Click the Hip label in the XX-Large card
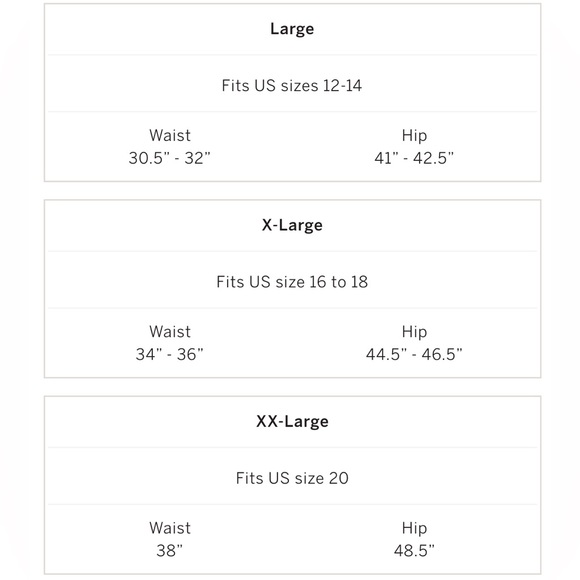580x580 pixels. pyautogui.click(x=414, y=528)
